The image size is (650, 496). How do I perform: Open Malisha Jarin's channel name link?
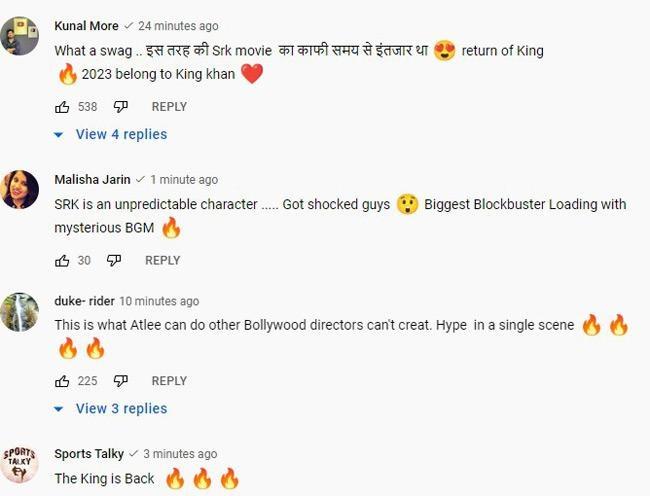pyautogui.click(x=93, y=180)
